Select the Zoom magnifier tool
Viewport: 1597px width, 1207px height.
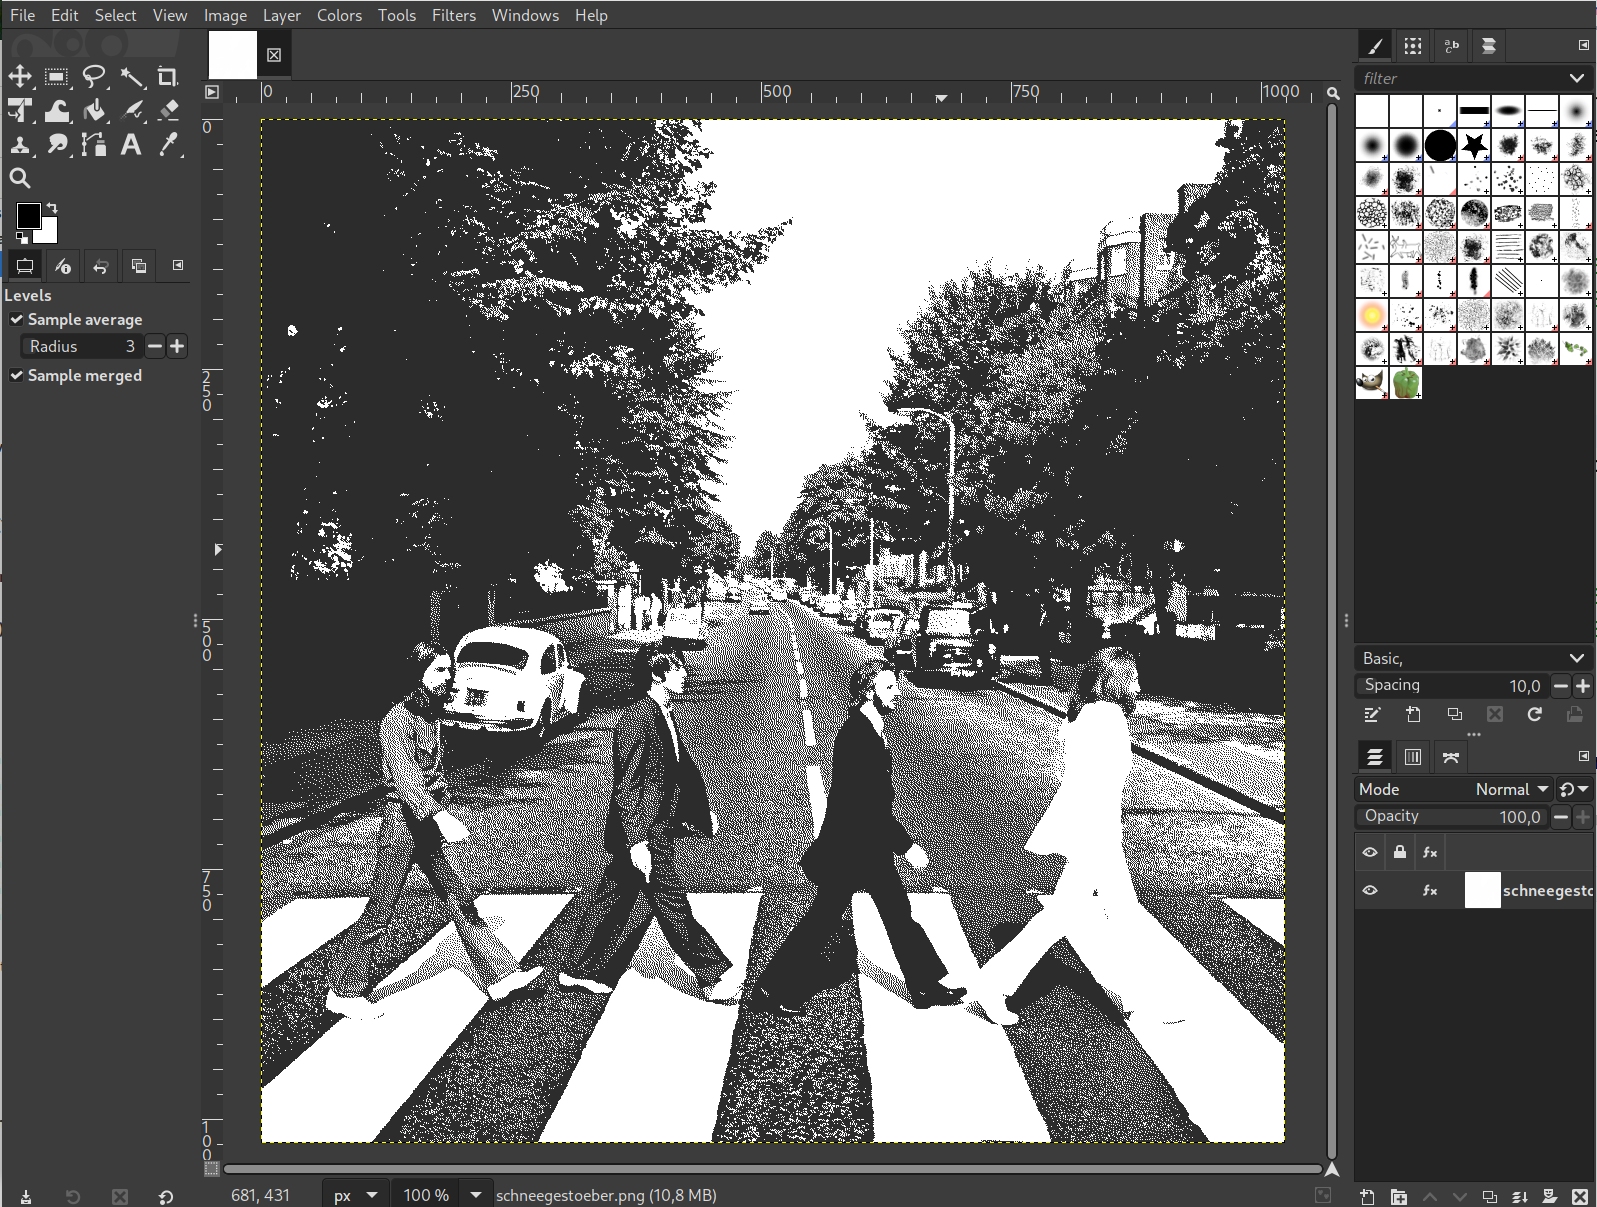pos(20,178)
